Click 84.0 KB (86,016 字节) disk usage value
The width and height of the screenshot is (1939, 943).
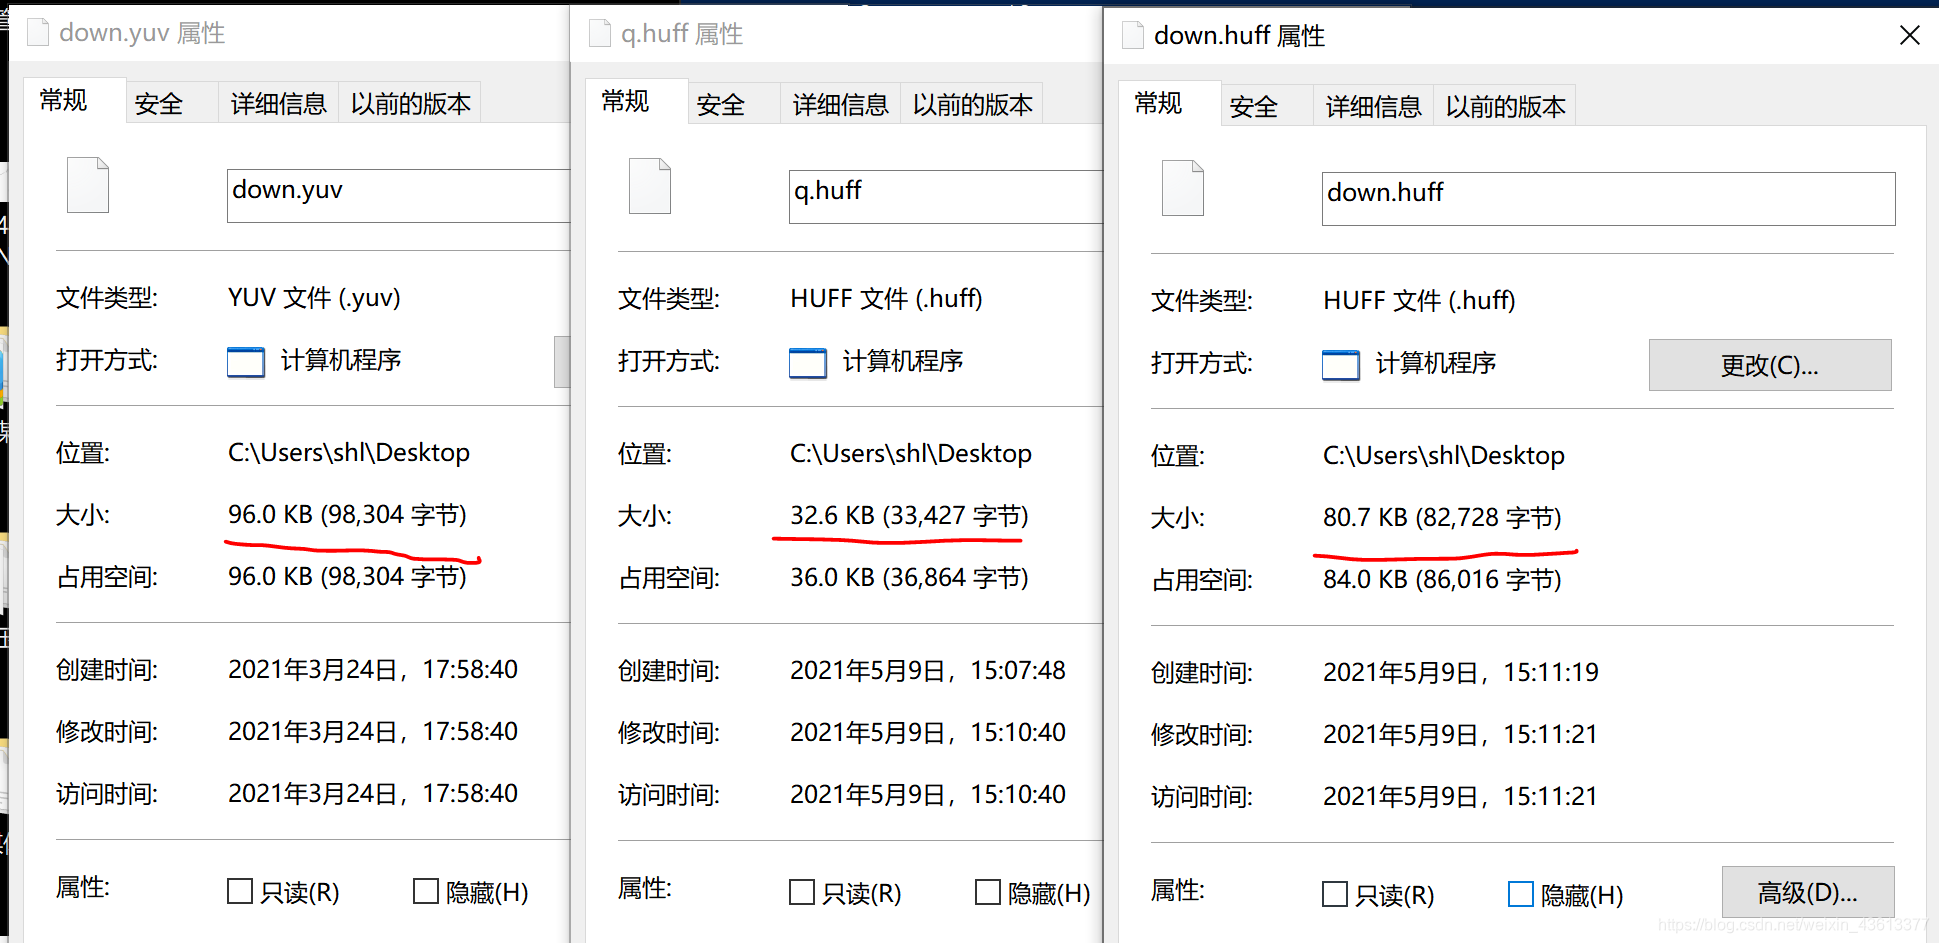[1442, 579]
